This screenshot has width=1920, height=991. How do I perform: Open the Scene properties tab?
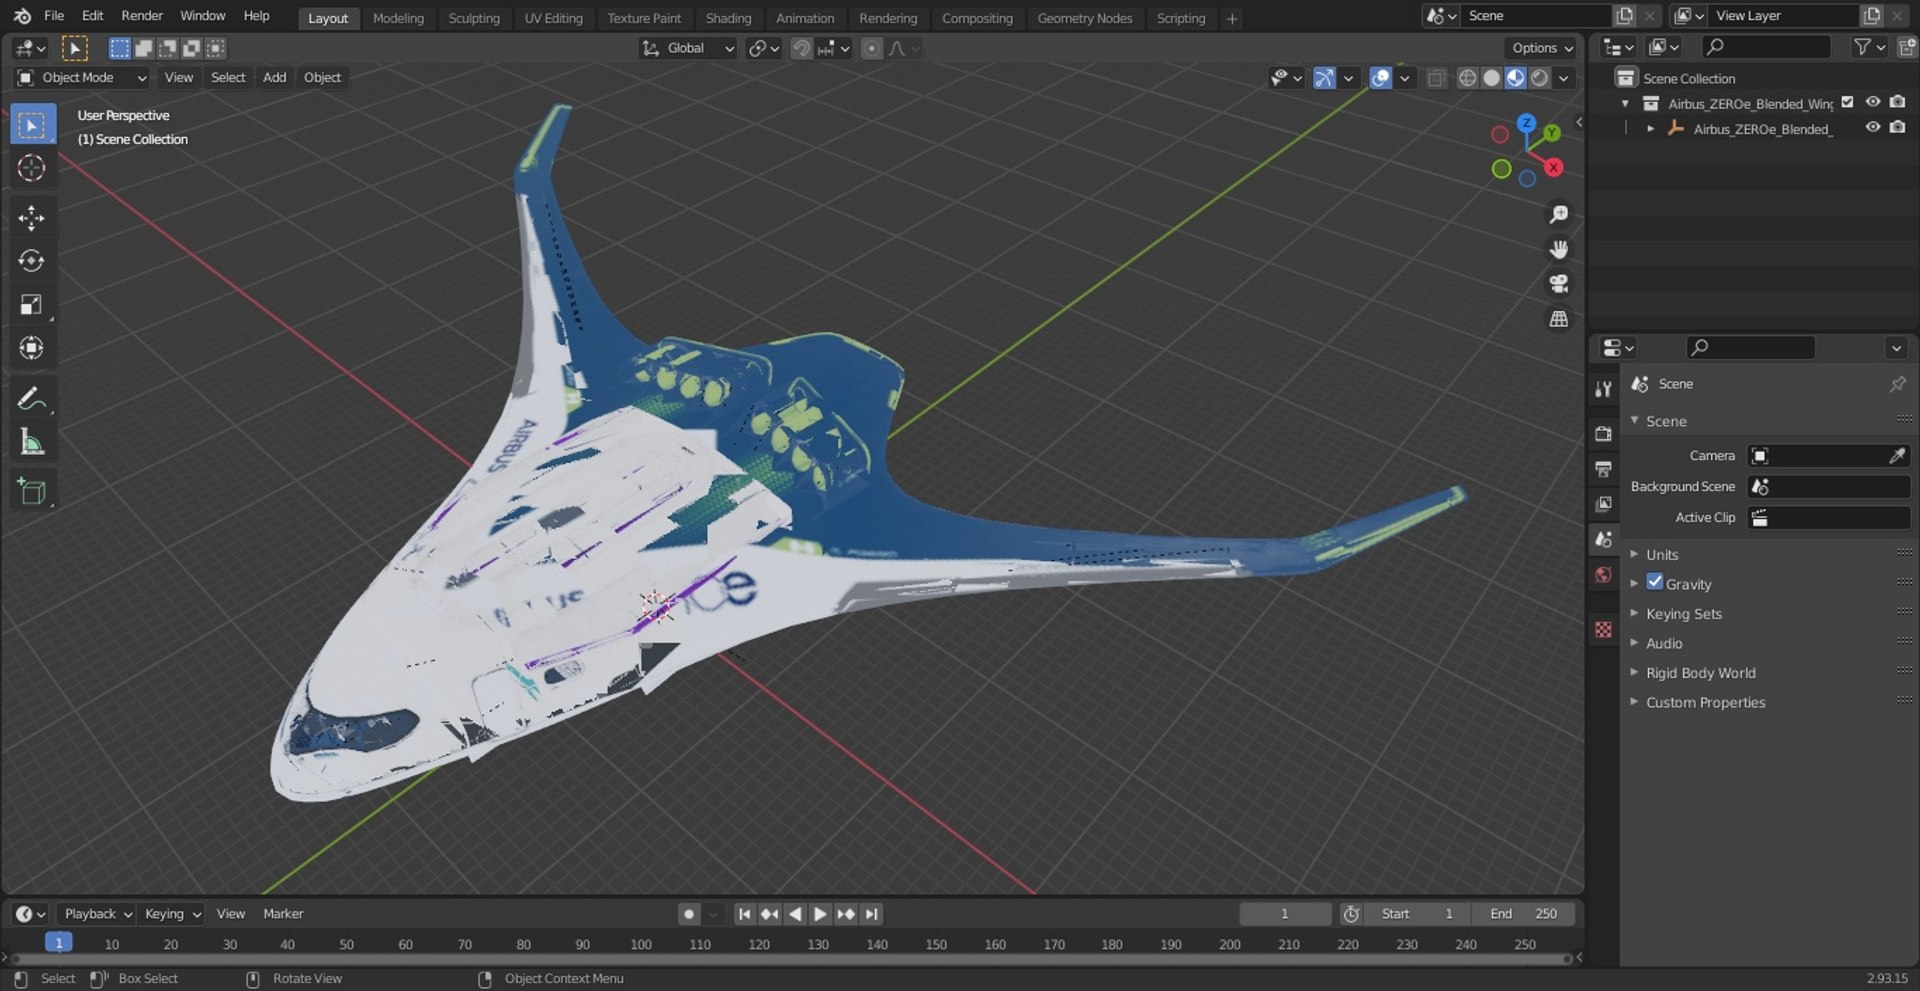[x=1604, y=539]
